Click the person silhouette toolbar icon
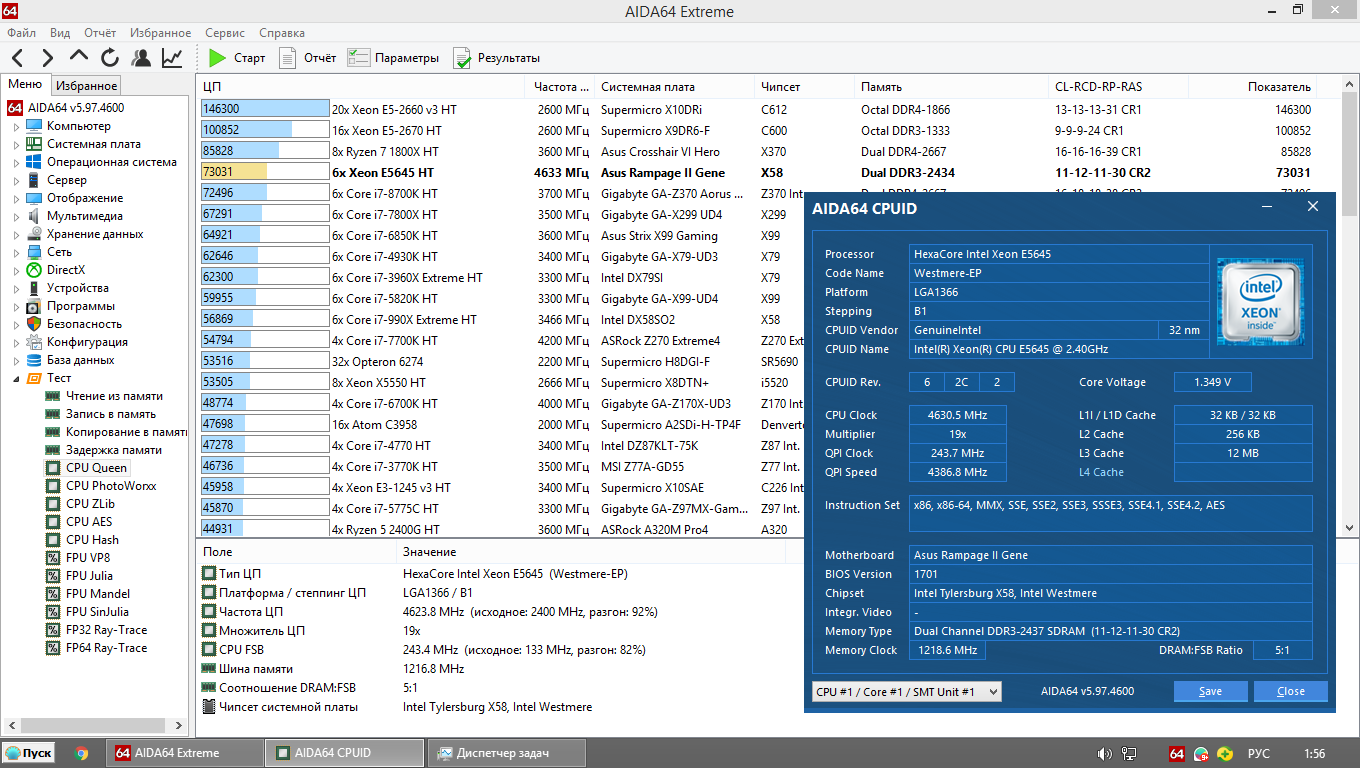1360x768 pixels. [x=141, y=58]
